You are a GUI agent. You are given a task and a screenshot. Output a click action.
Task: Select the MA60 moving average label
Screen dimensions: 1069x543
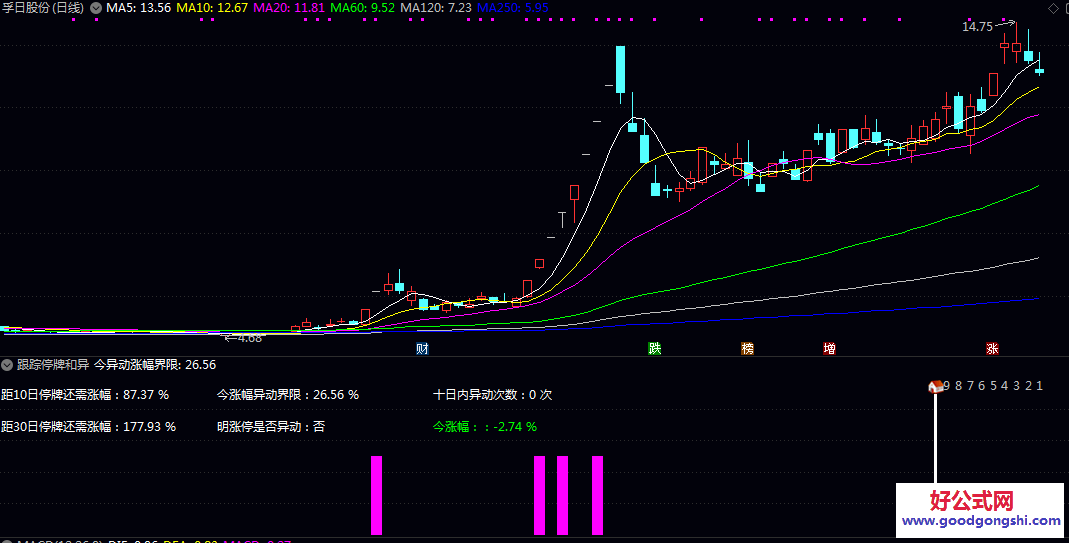pos(362,8)
